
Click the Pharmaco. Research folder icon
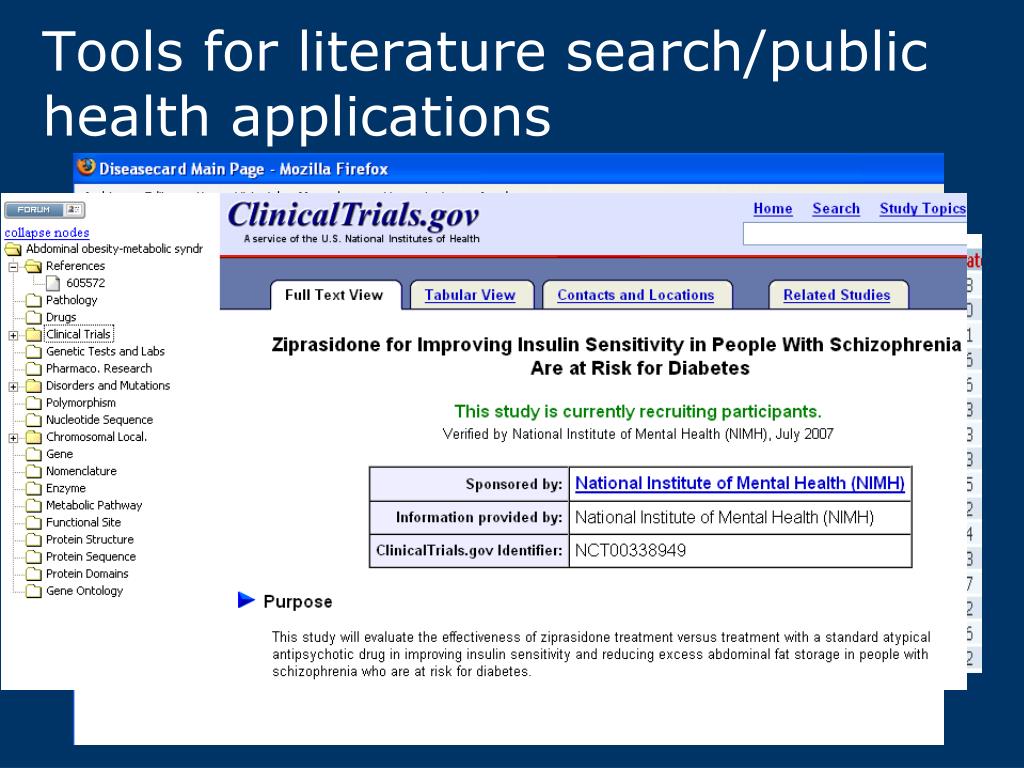point(33,369)
